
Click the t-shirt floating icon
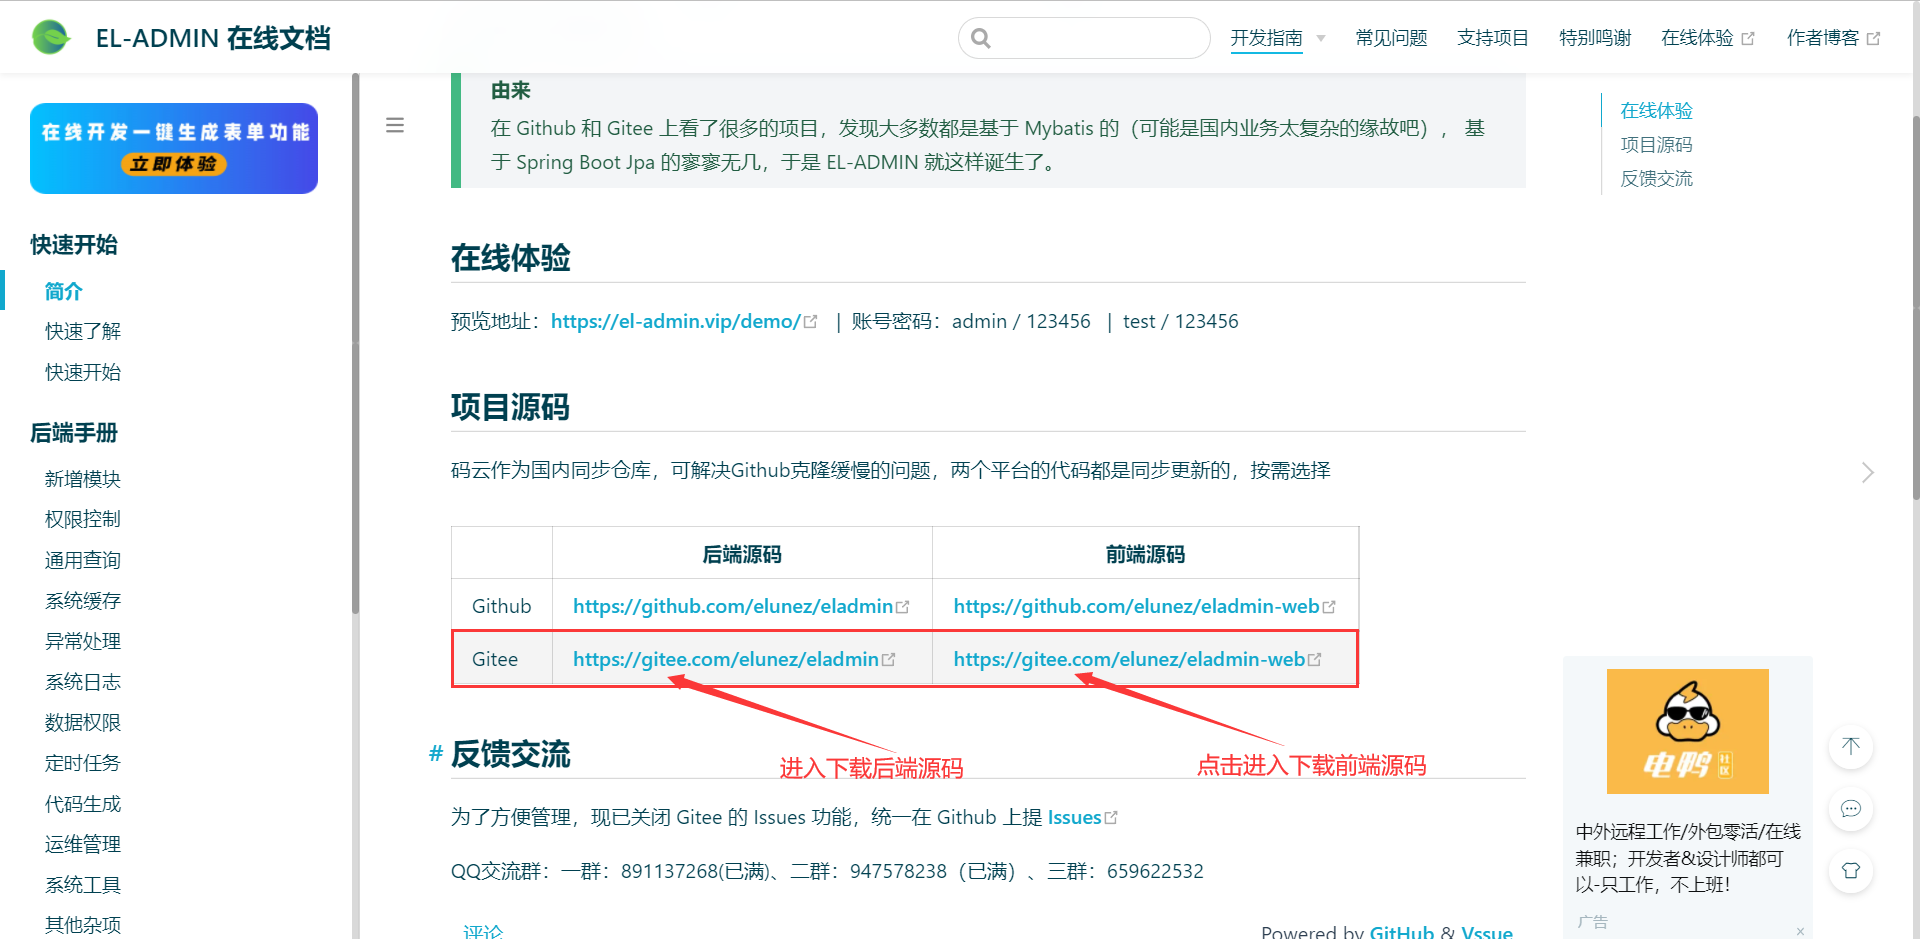coord(1850,871)
